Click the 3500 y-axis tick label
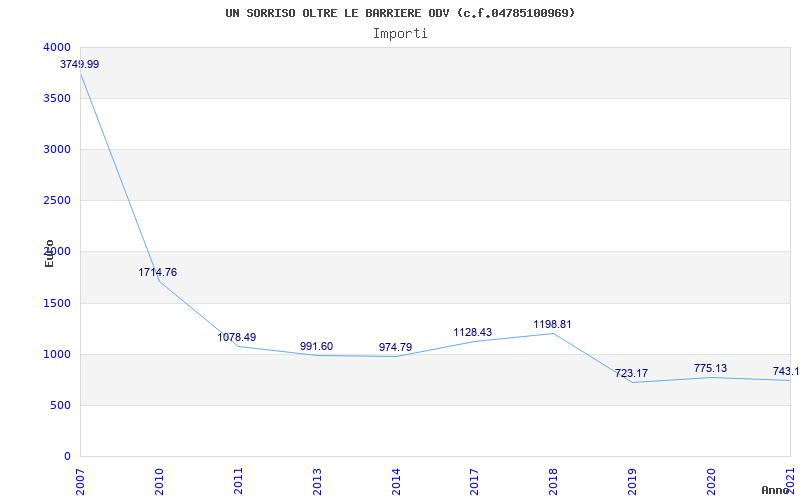 coord(57,98)
